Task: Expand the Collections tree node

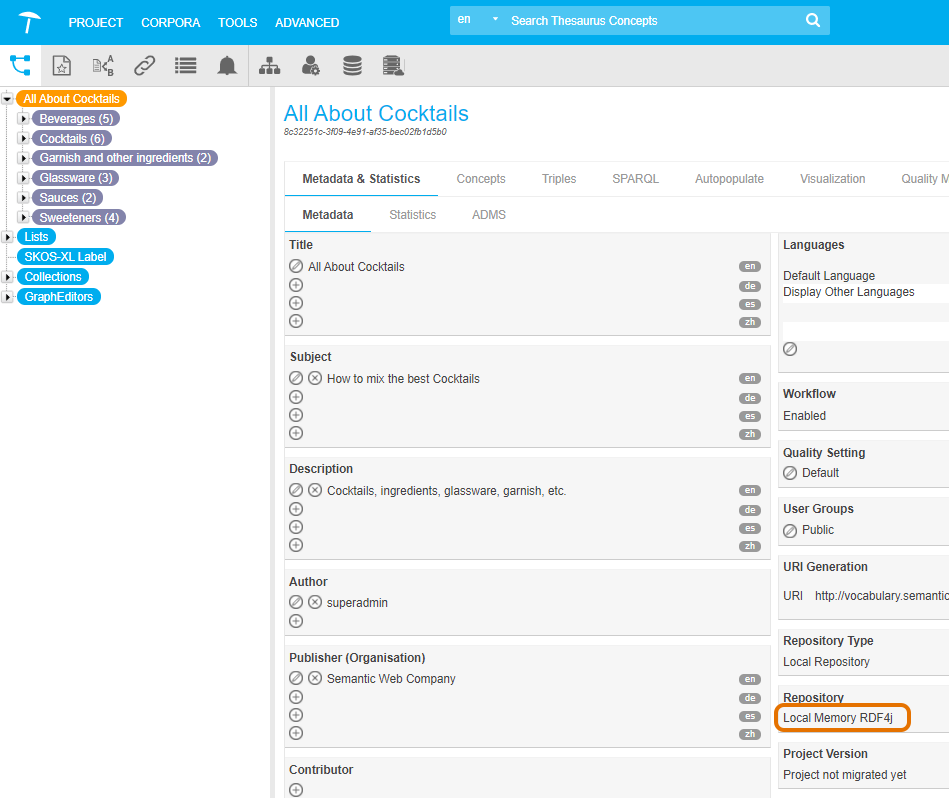Action: [x=8, y=277]
